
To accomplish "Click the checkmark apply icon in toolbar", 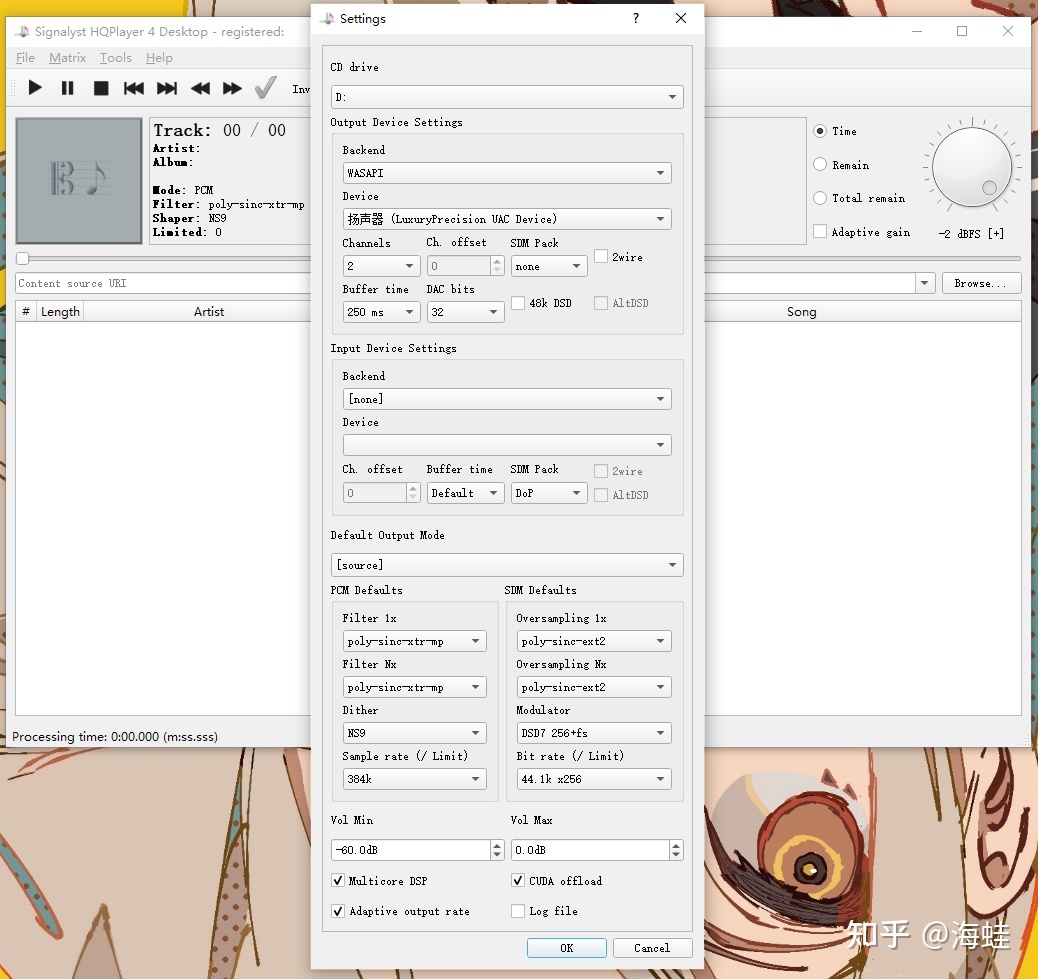I will (x=265, y=88).
